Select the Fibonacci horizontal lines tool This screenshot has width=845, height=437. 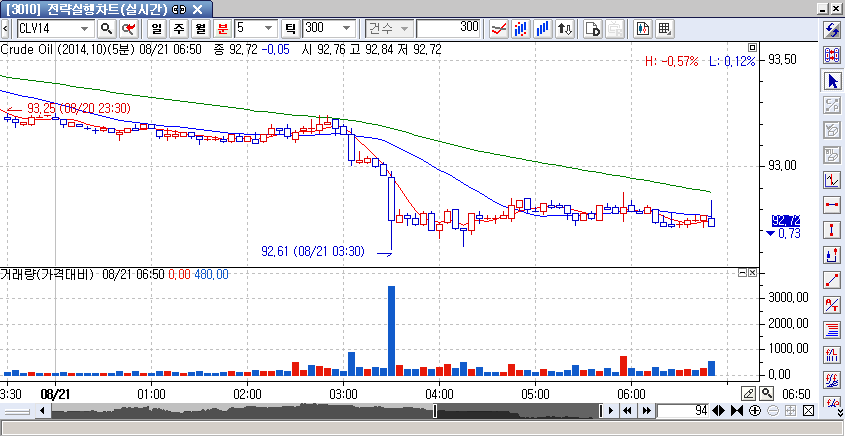coord(831,329)
